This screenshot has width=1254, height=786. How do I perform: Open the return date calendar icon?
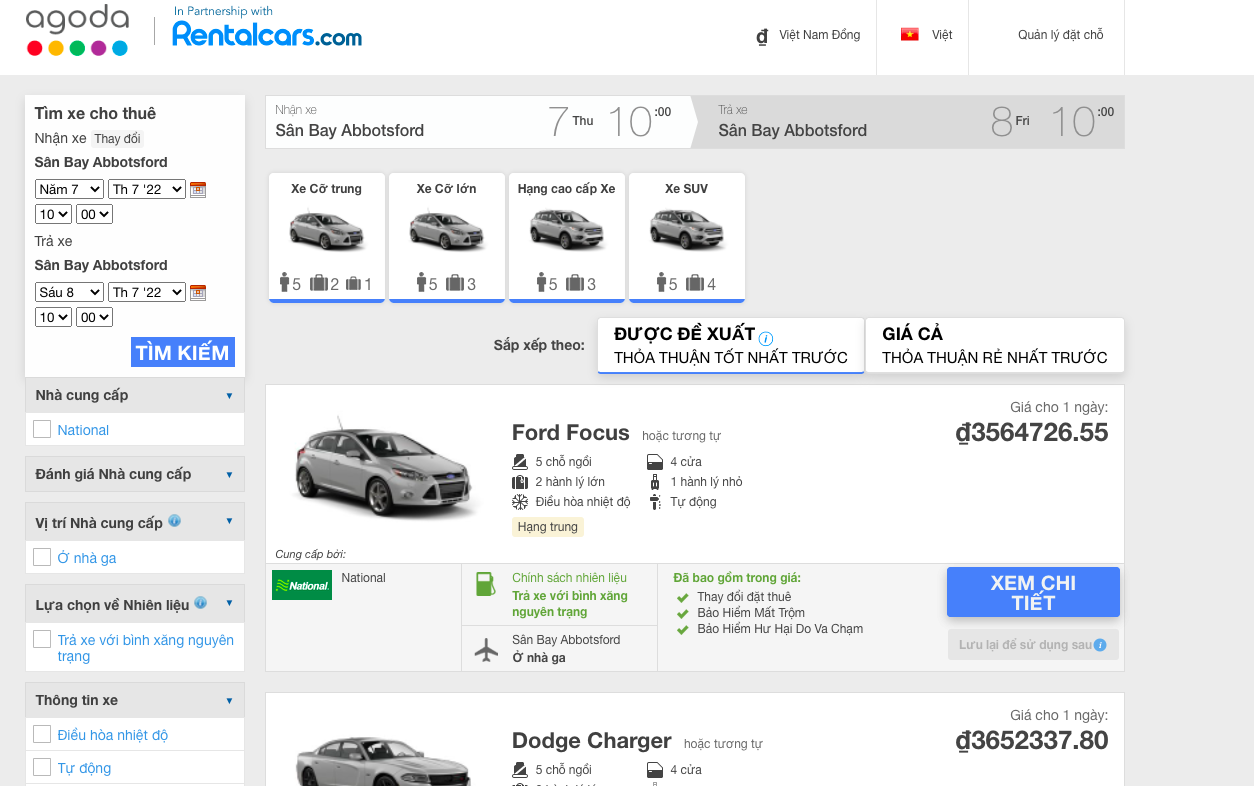(198, 292)
